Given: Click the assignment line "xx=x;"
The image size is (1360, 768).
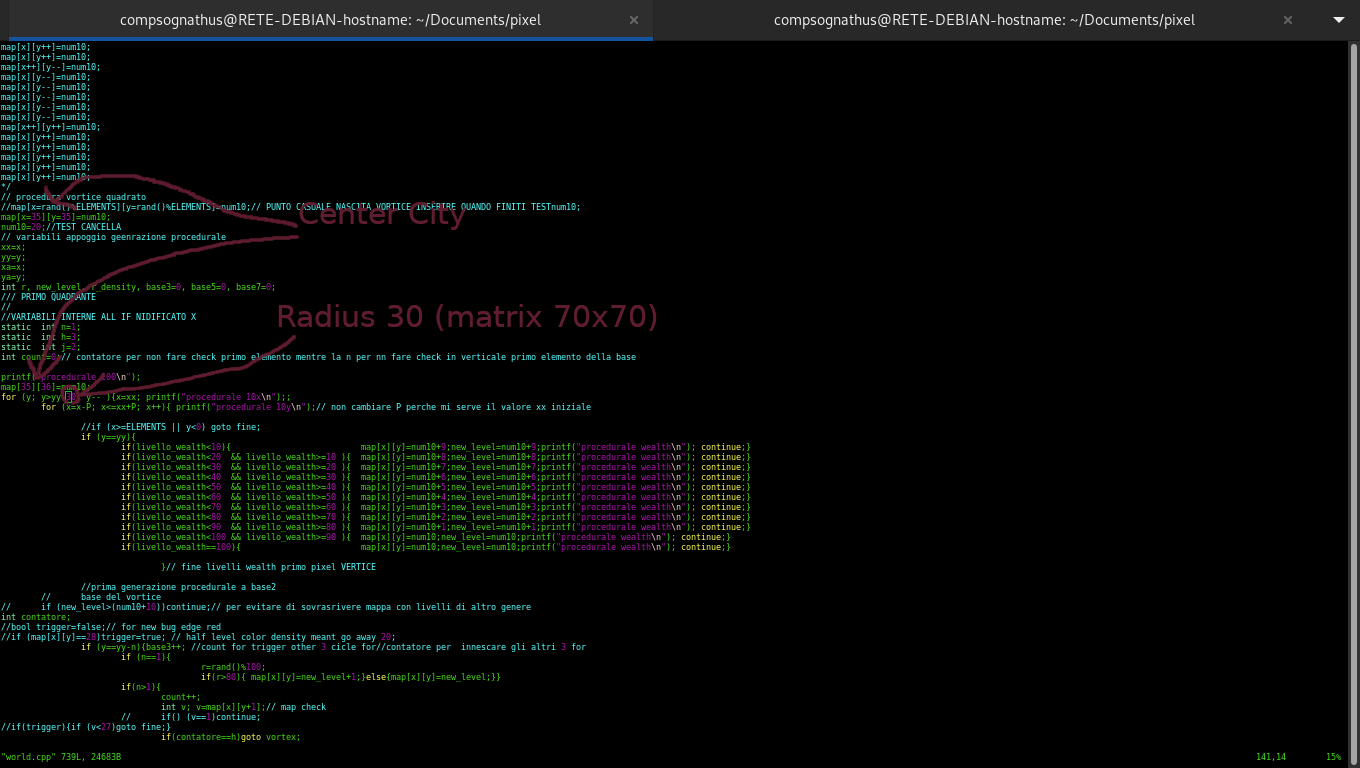Looking at the screenshot, I should pos(13,247).
